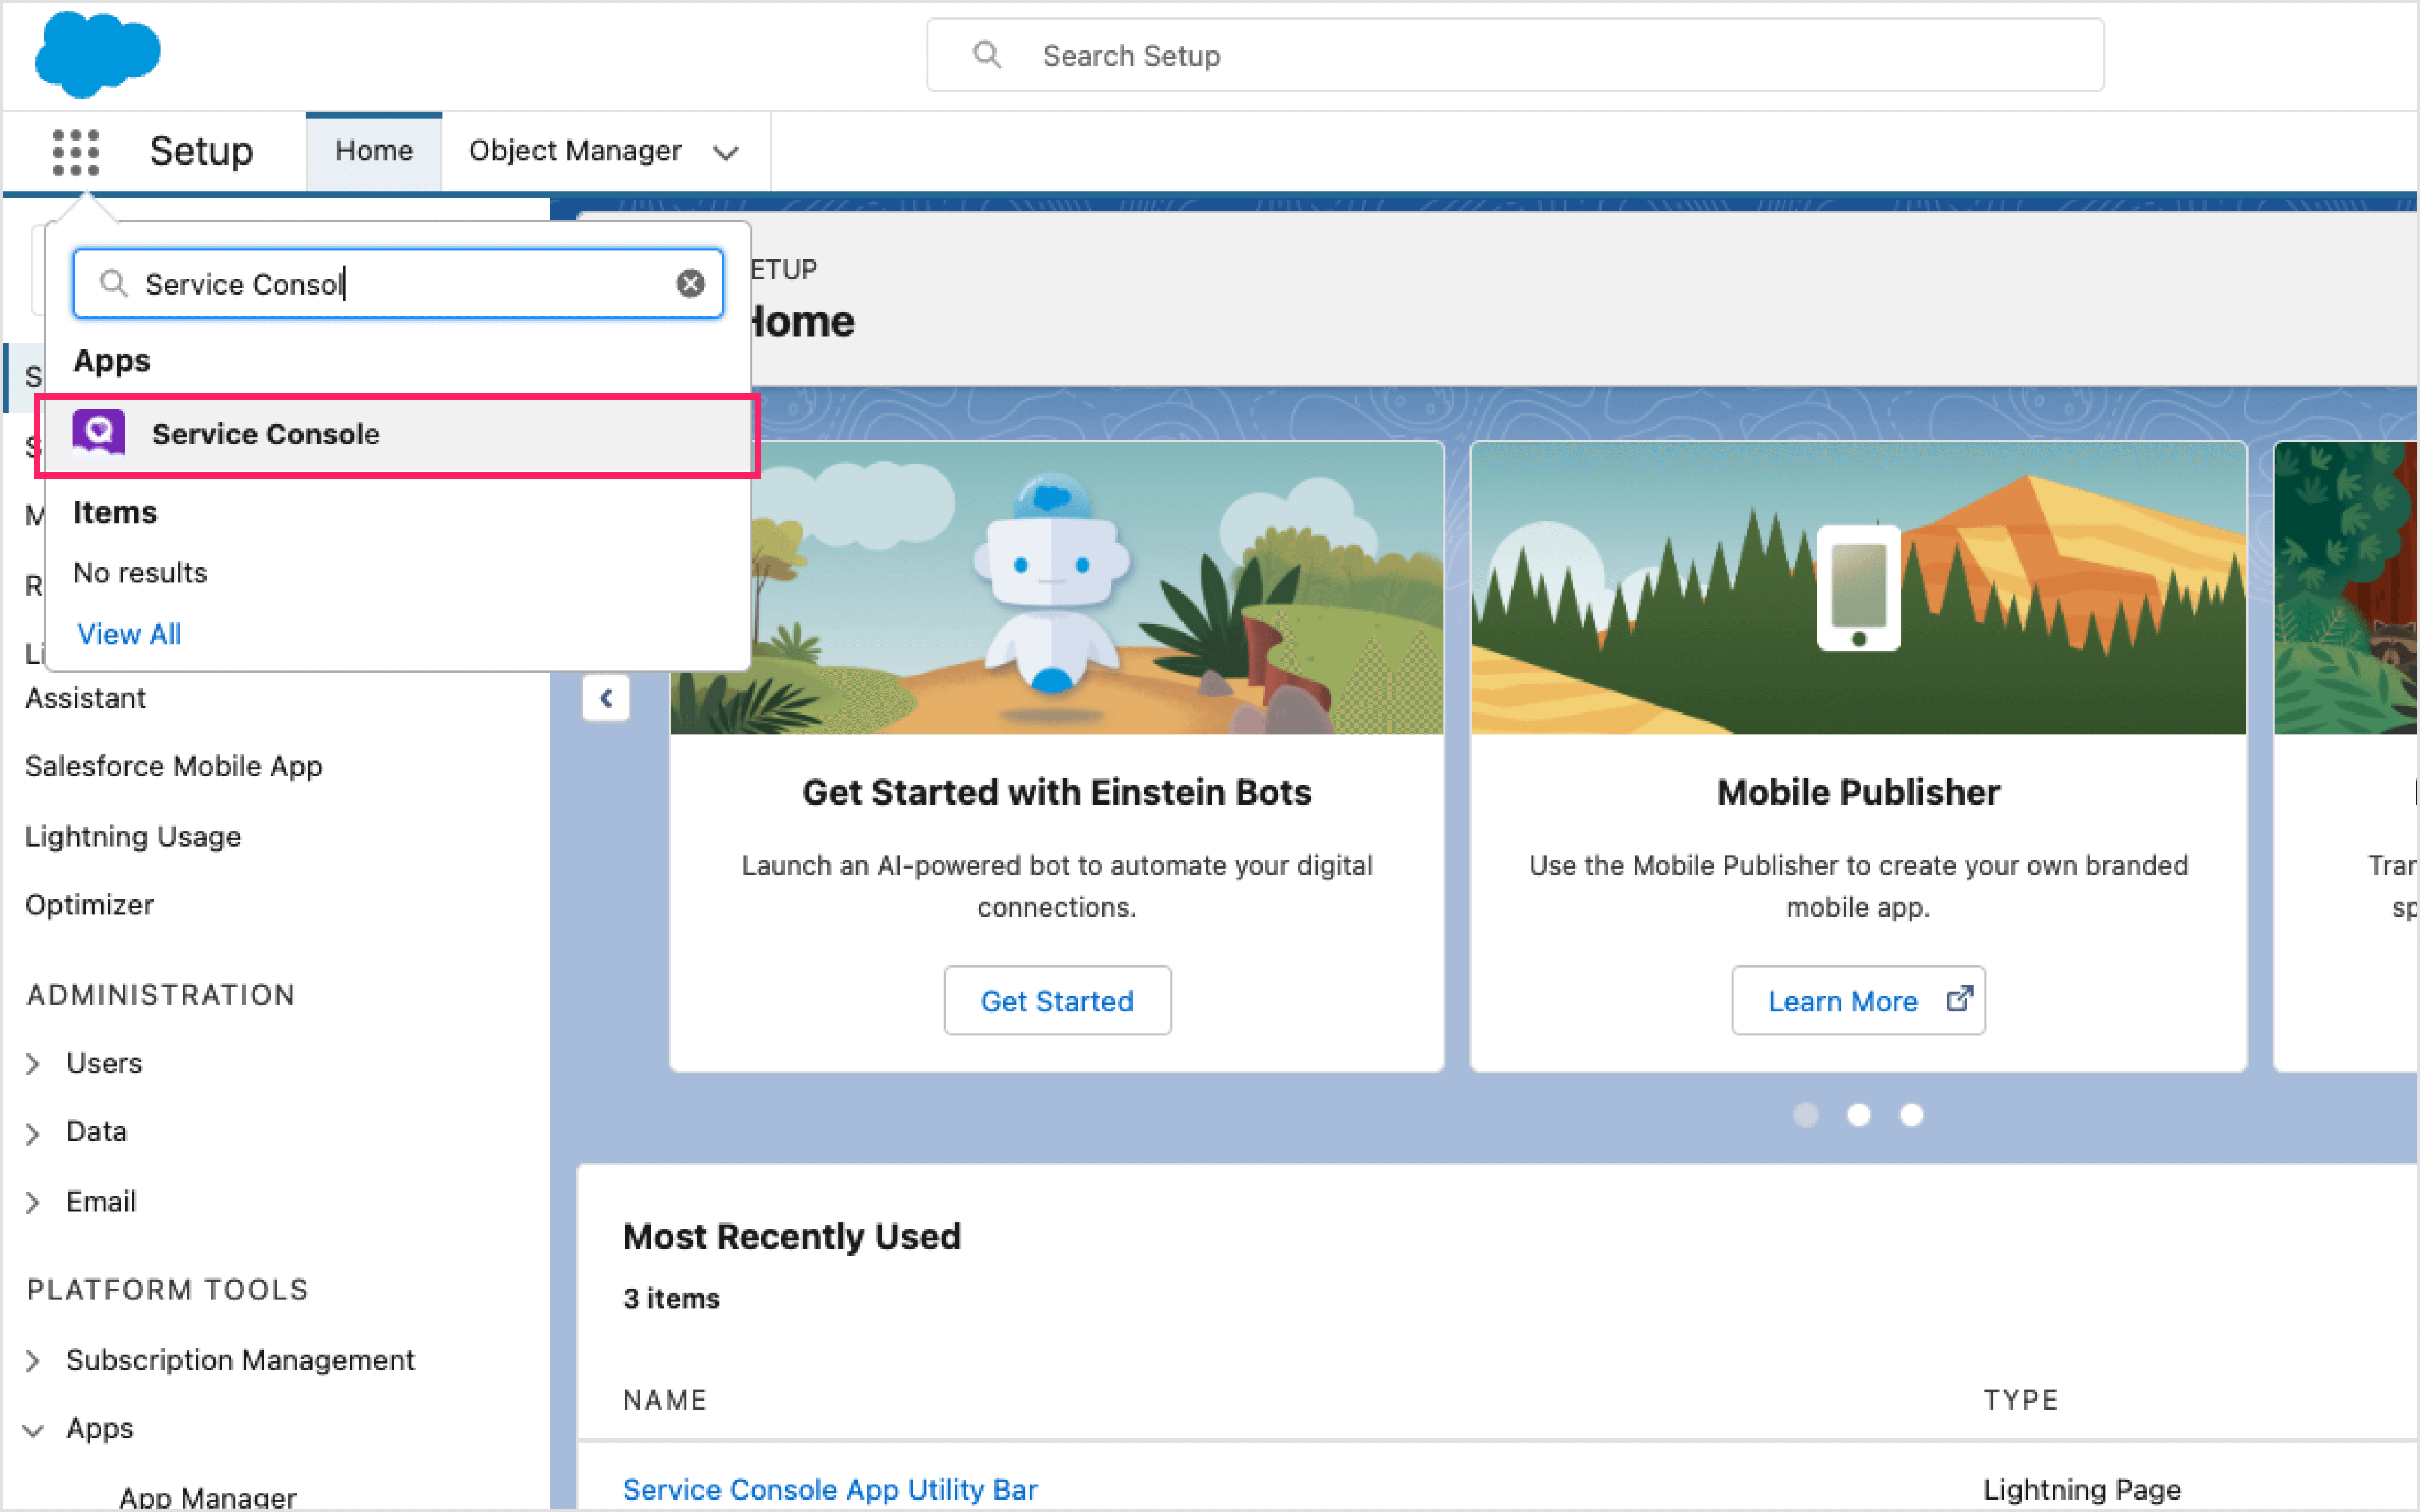Click the external link icon on Learn More
The image size is (2420, 1512).
1958,999
